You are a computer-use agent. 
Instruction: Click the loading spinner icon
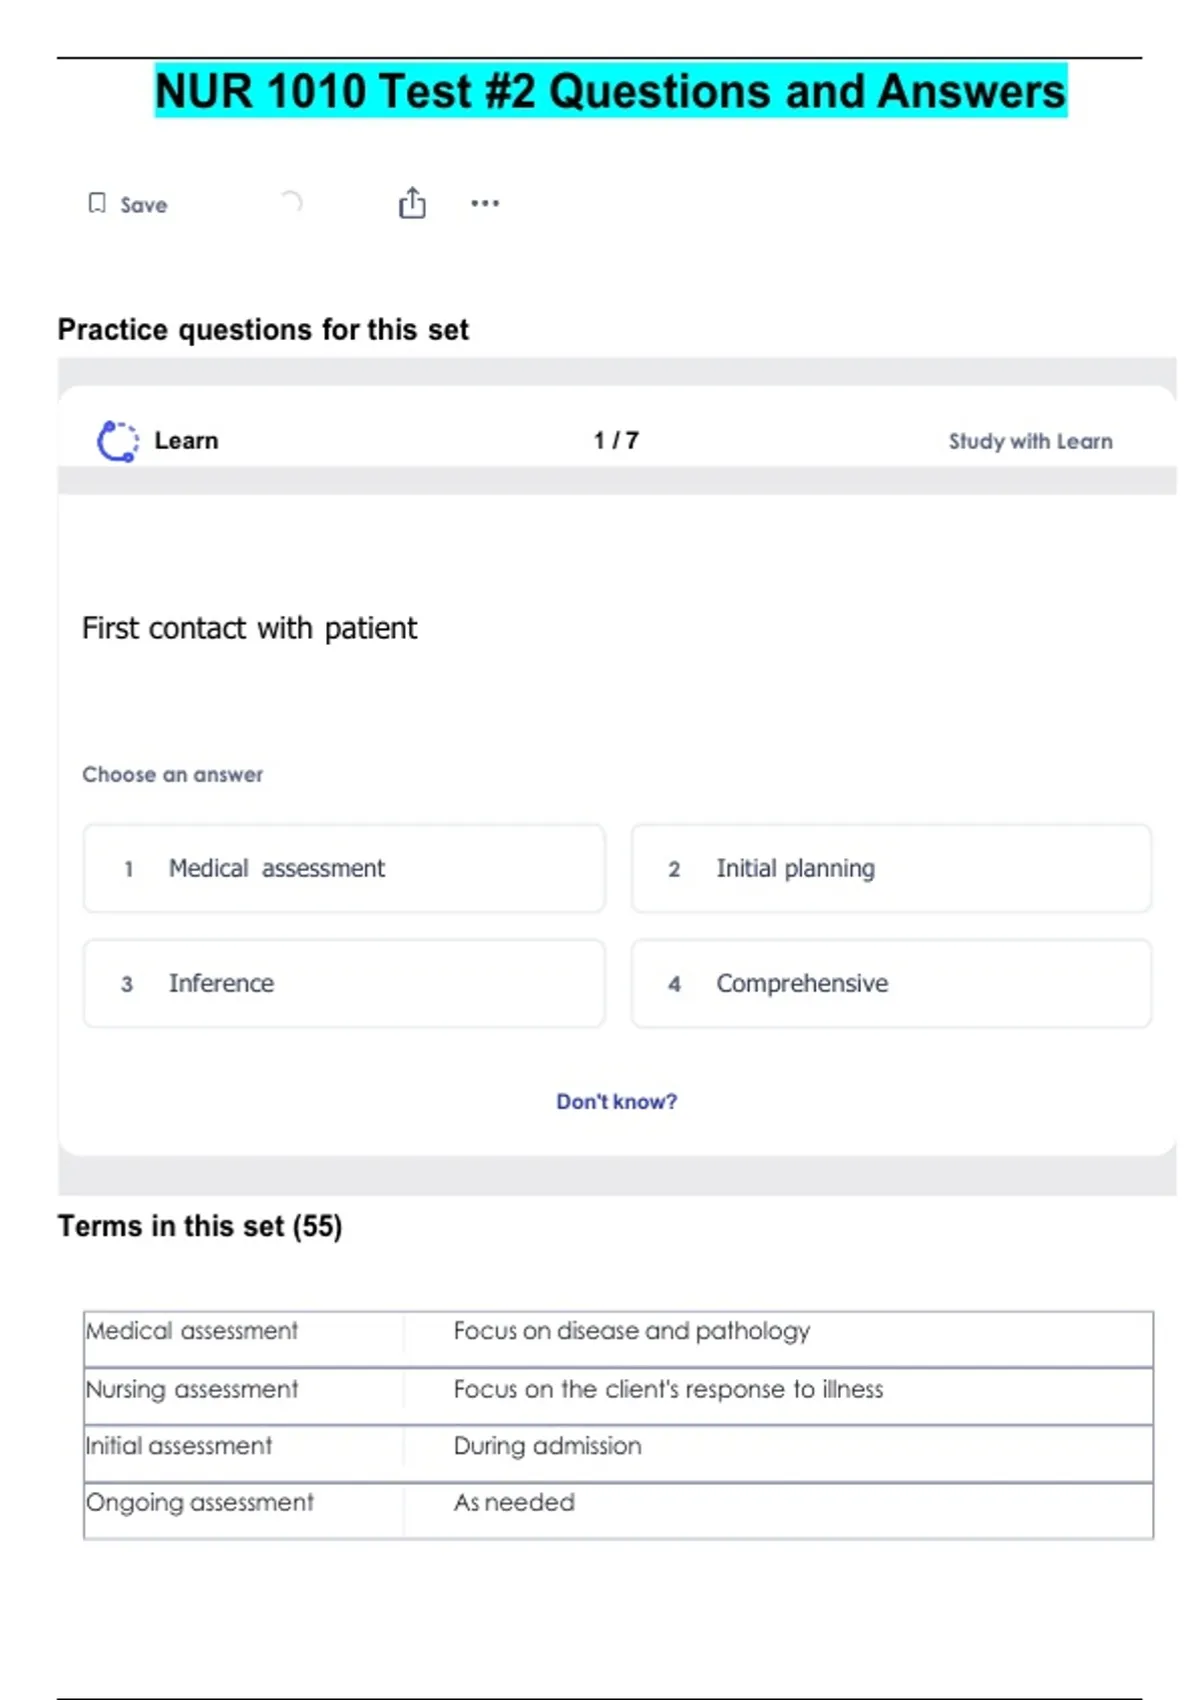(291, 203)
